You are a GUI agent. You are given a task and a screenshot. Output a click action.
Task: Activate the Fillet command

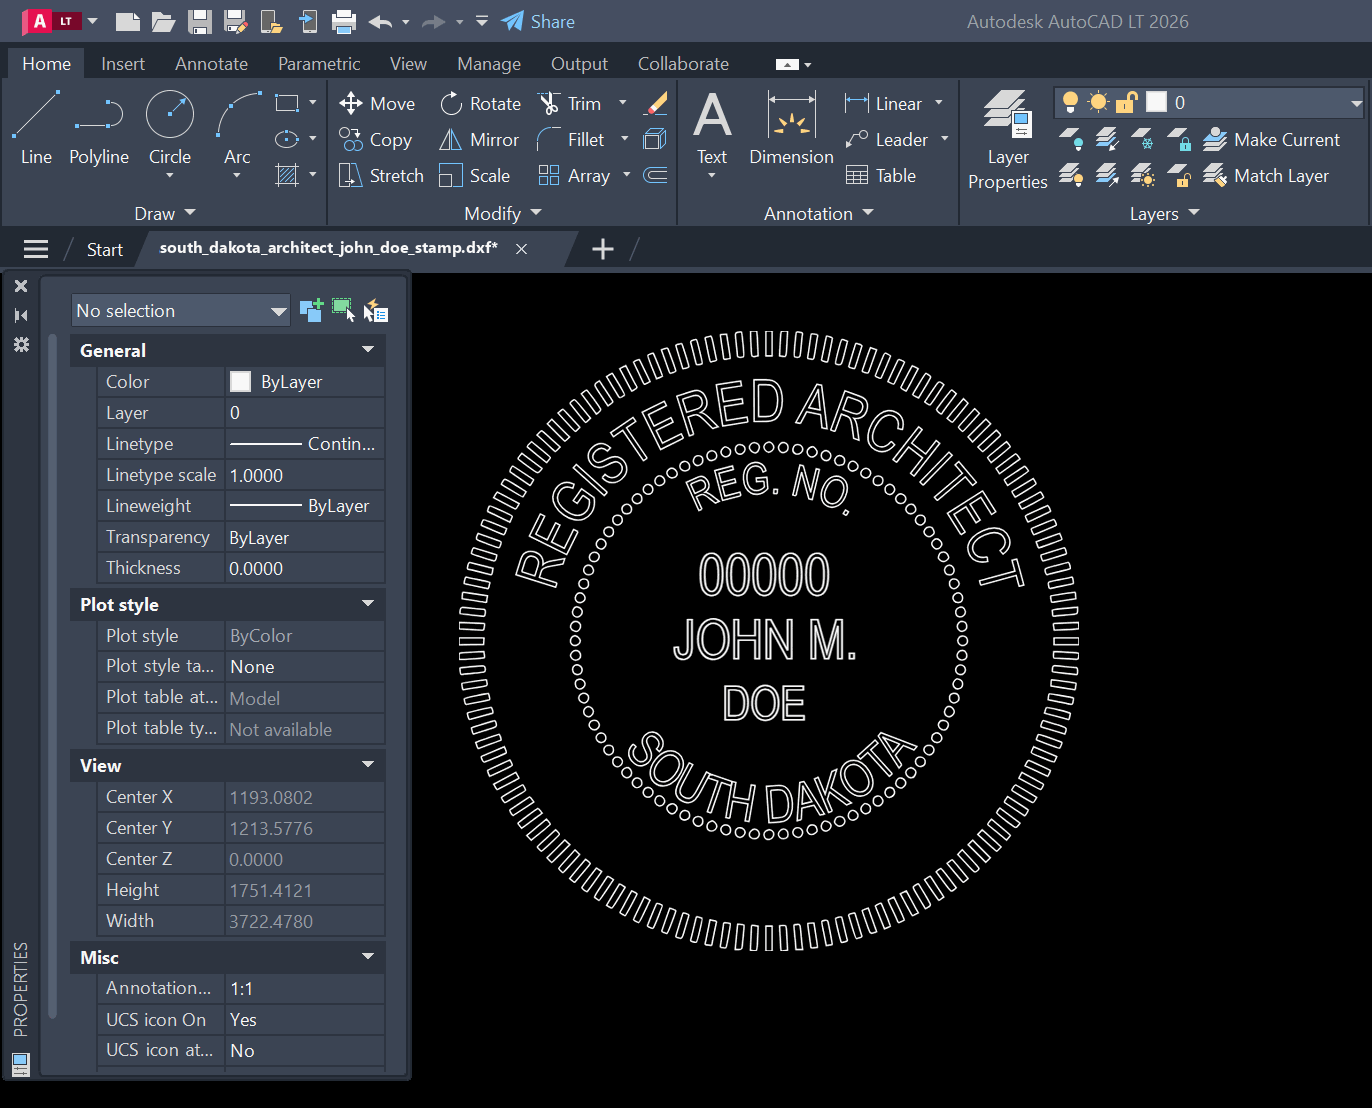coord(571,140)
